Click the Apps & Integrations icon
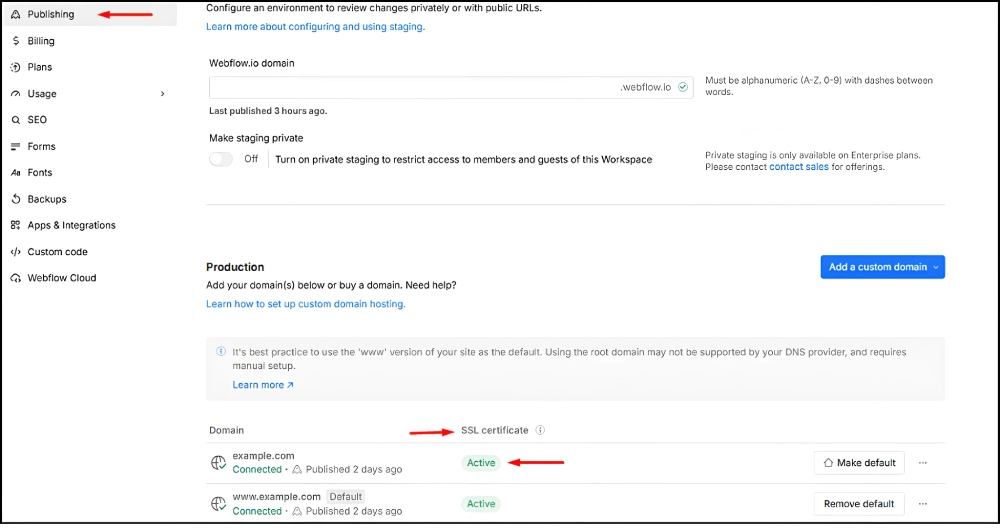Screen dimensions: 1000x528 [16, 225]
